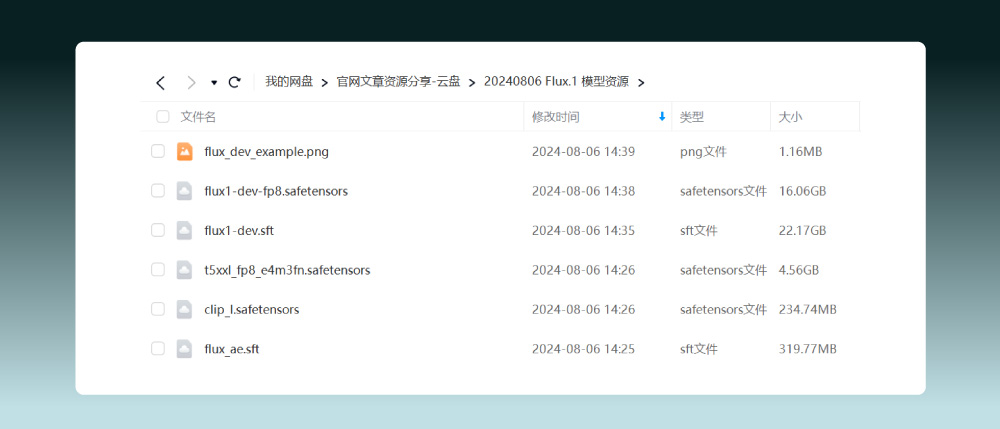The width and height of the screenshot is (1000, 429).
Task: Select the file name flux_ae.sft
Action: 232,349
